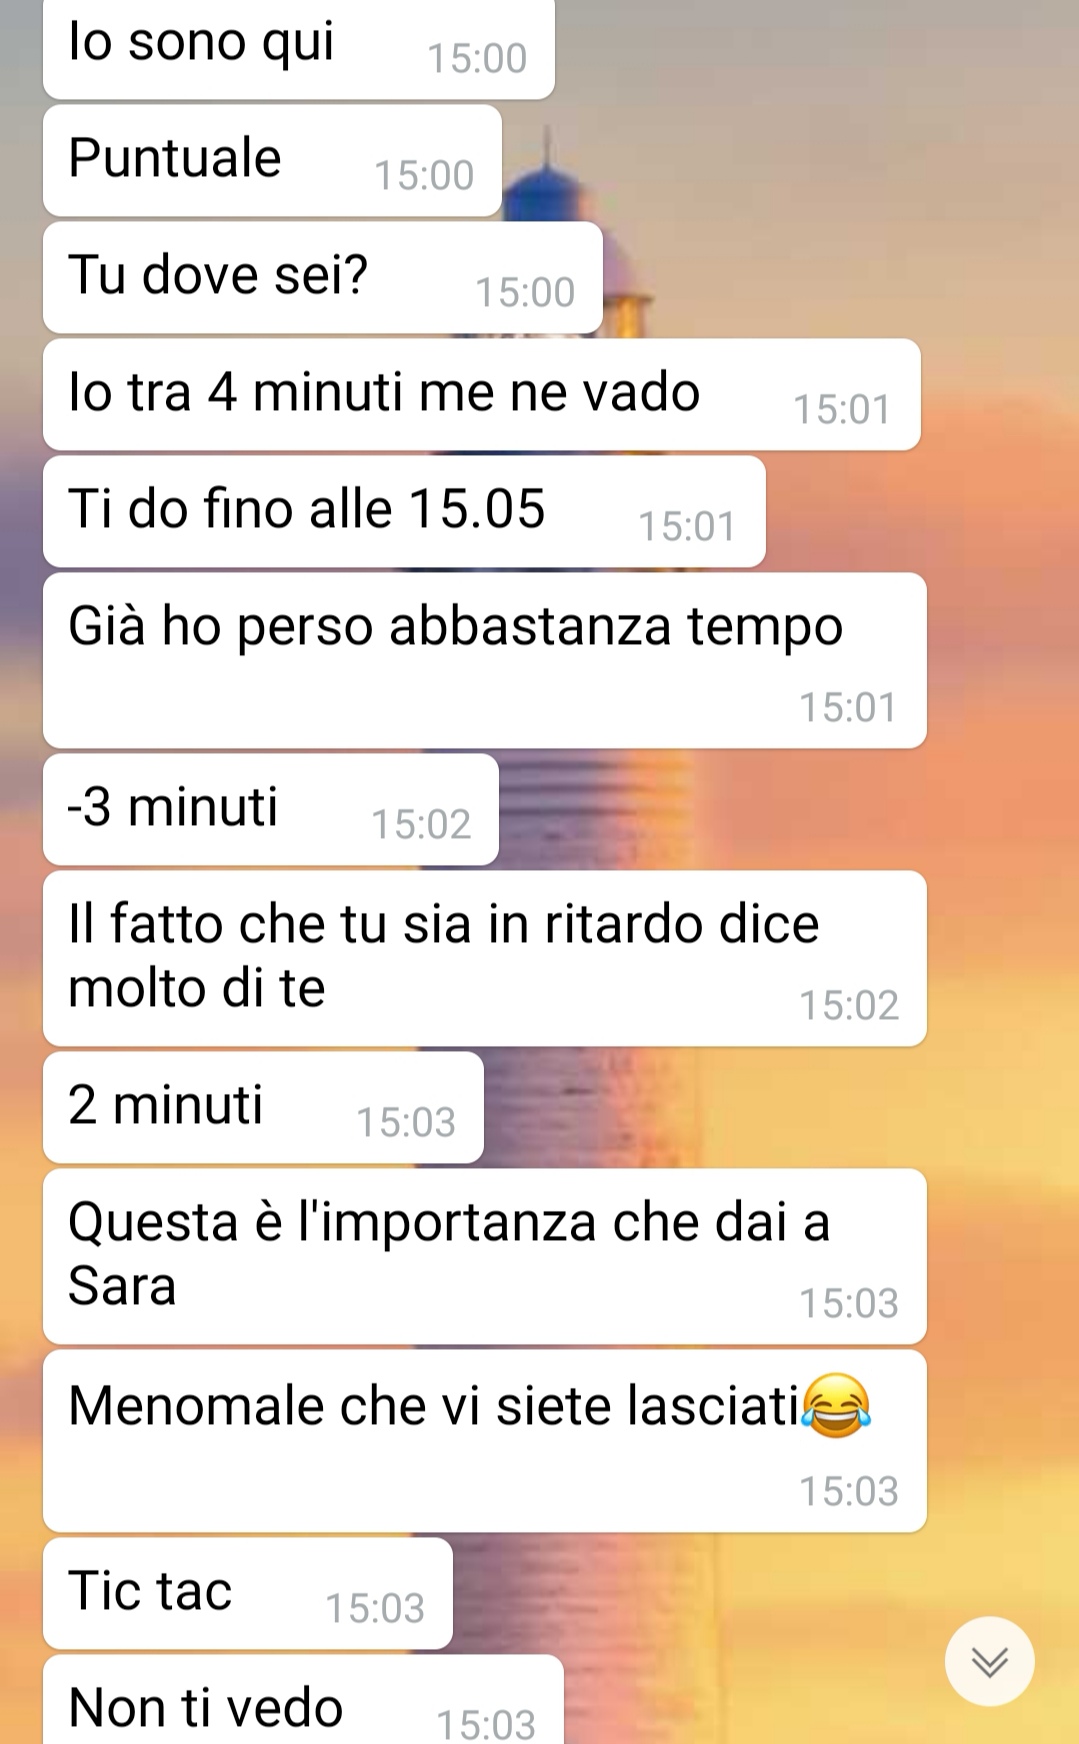Tap the '2 minuti' message bubble
1079x1744 pixels.
tap(263, 1107)
